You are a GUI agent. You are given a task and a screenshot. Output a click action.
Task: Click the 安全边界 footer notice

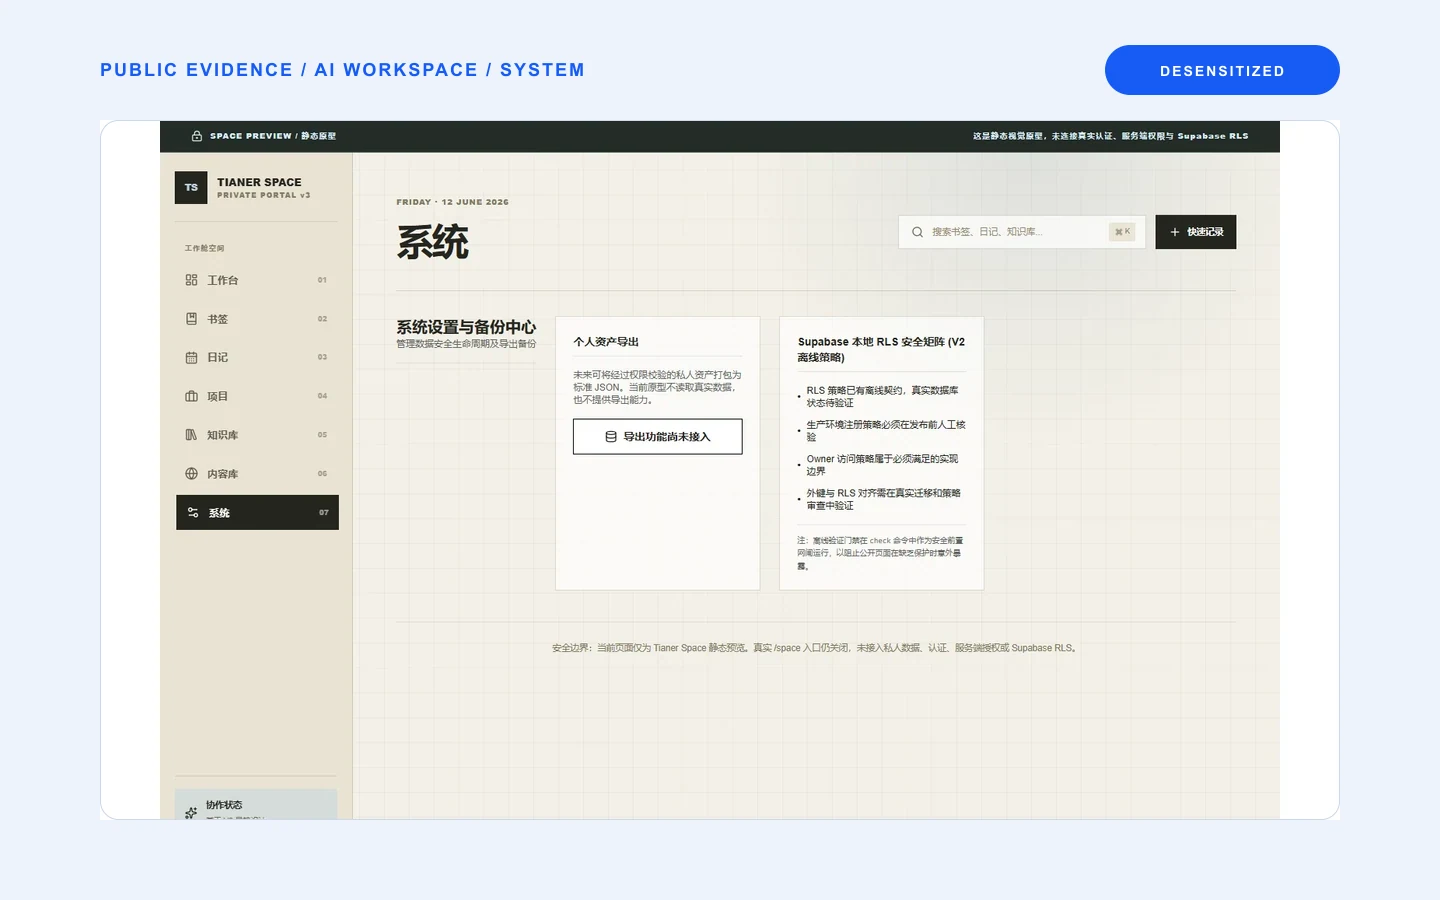coord(815,648)
